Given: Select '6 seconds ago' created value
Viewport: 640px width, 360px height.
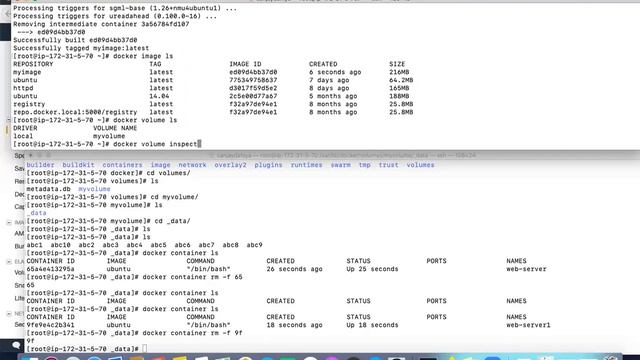Looking at the screenshot, I should [335, 72].
